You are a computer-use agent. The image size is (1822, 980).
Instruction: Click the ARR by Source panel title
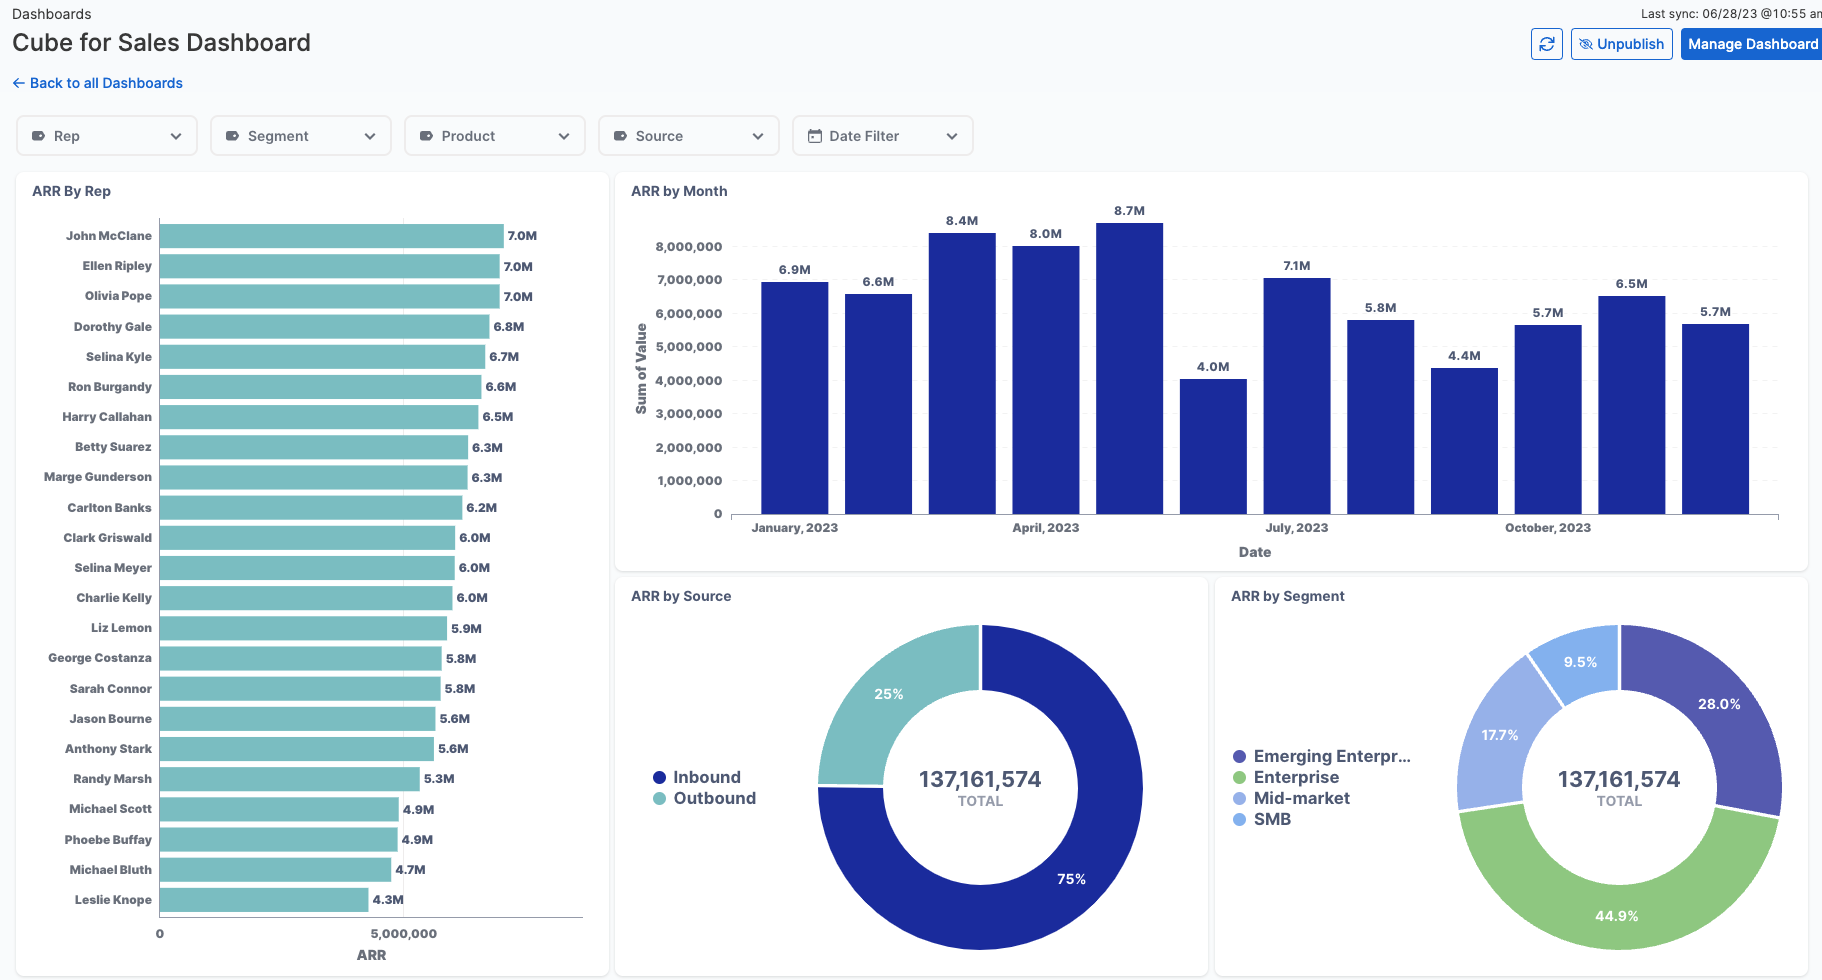[x=681, y=596]
